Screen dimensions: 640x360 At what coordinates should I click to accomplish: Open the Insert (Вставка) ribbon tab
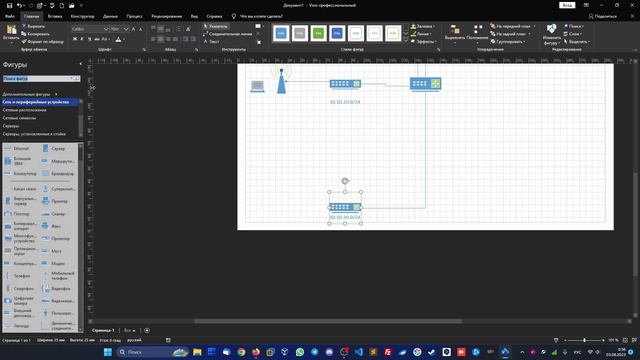click(55, 16)
